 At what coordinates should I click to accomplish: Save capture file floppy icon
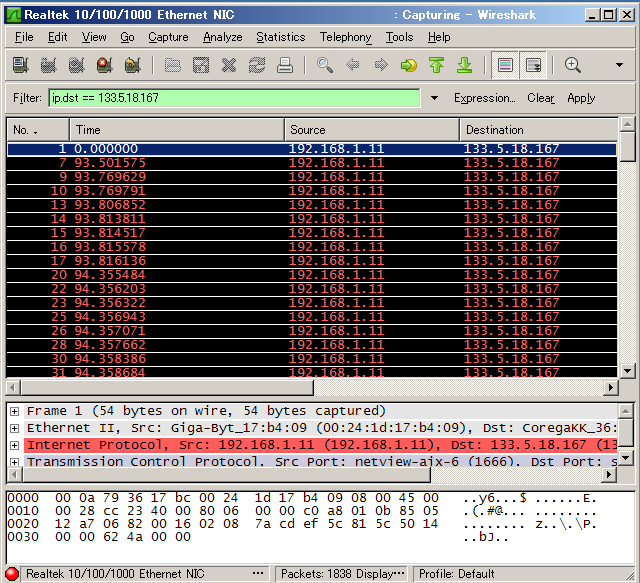click(x=201, y=65)
